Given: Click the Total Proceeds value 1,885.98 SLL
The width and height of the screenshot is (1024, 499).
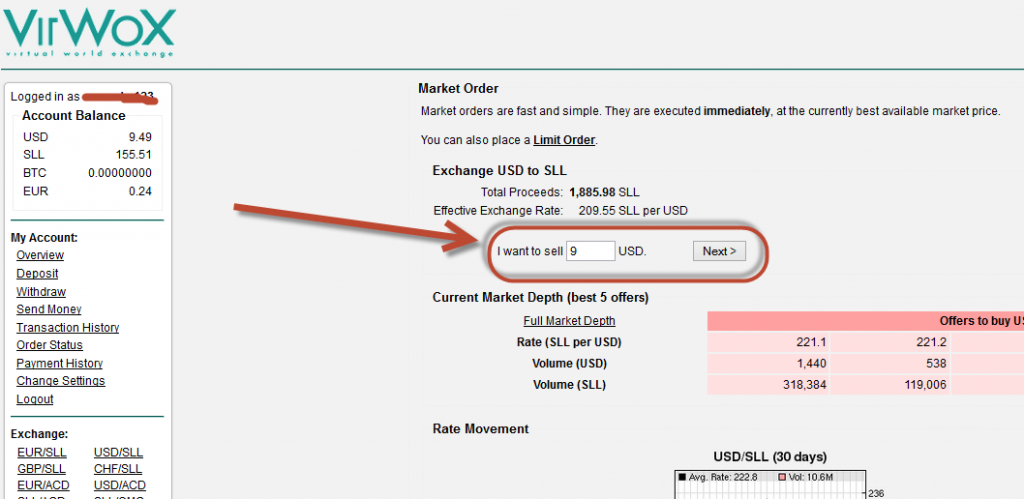Looking at the screenshot, I should (604, 193).
